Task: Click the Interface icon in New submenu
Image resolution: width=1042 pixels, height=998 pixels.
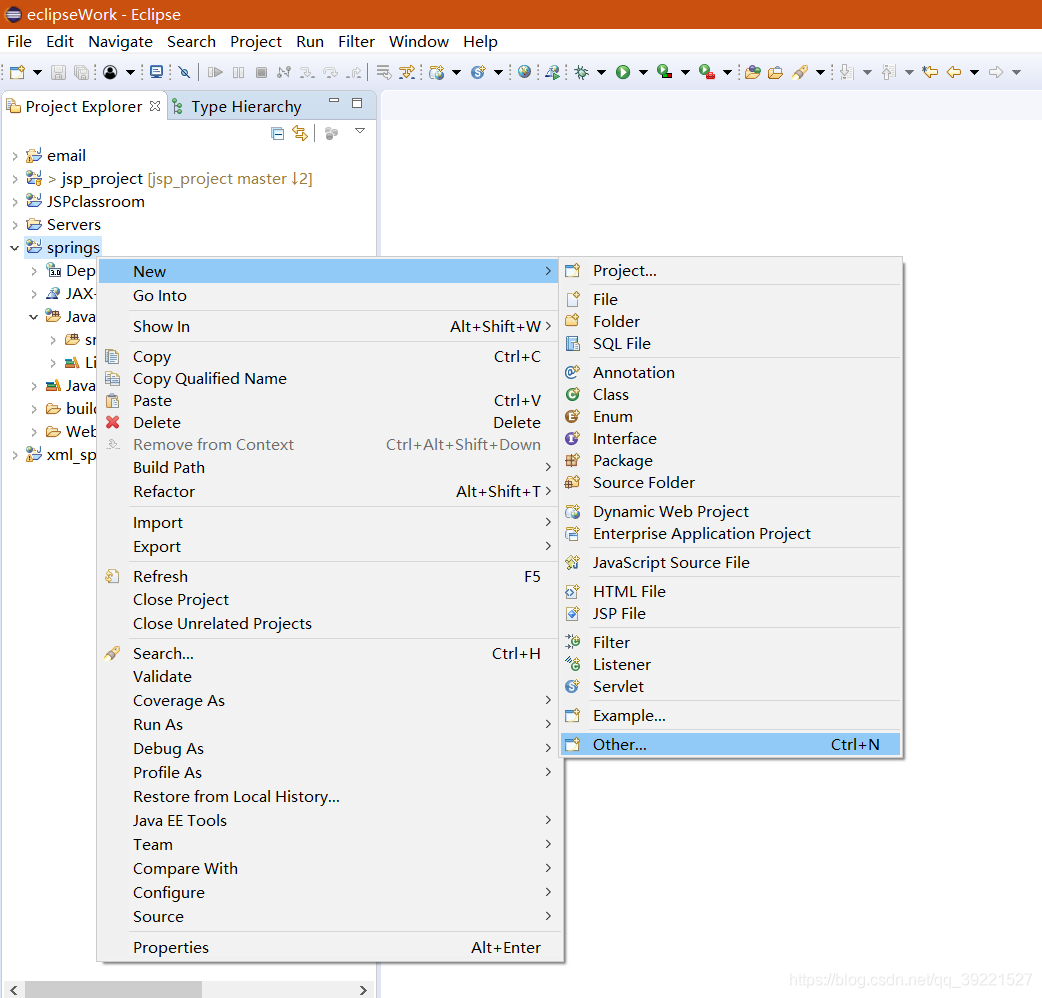Action: pos(572,438)
